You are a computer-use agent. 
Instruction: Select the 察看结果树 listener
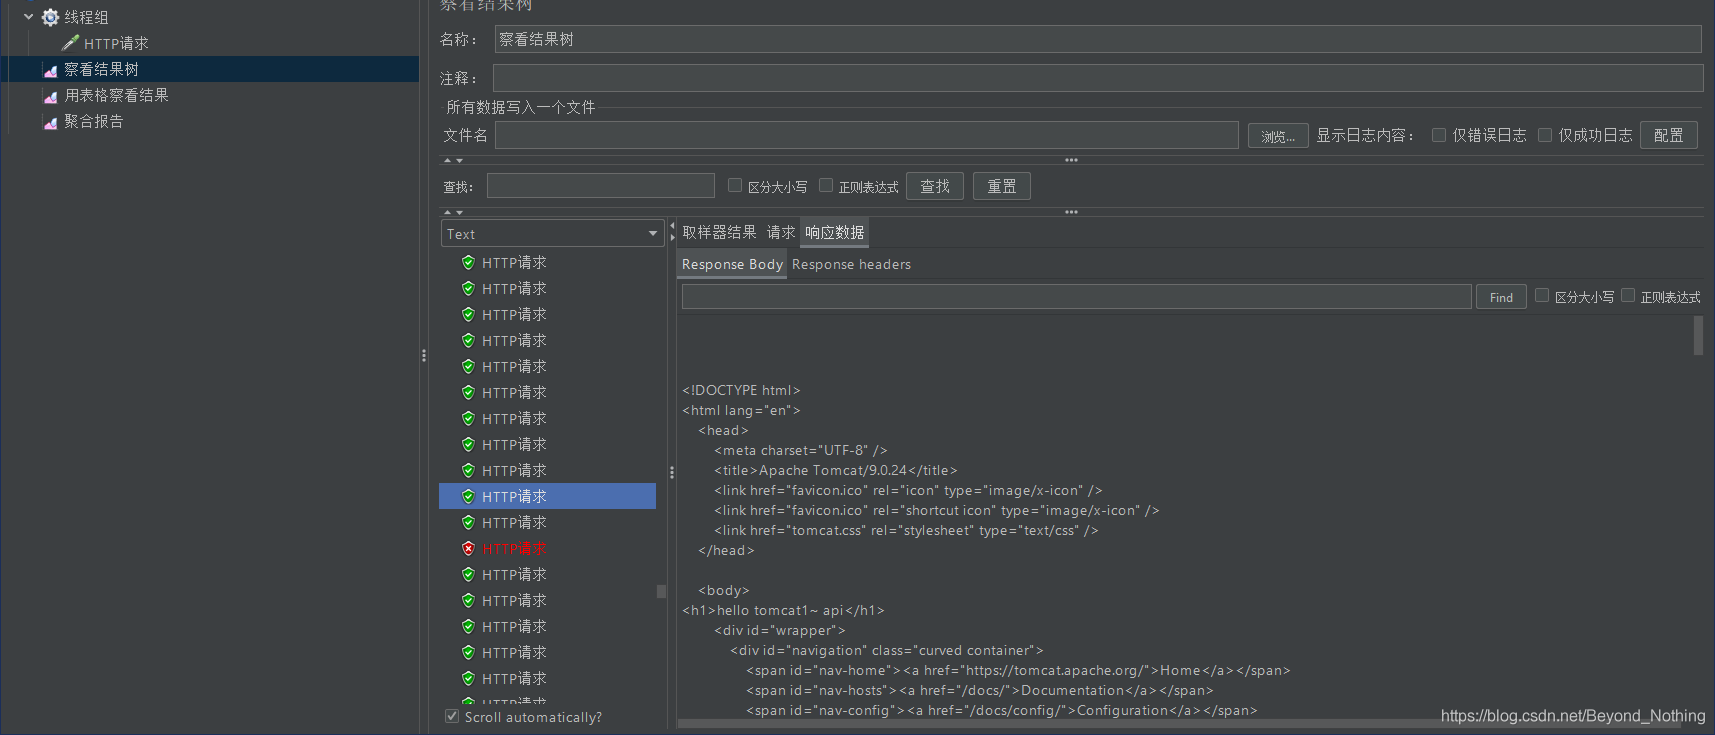[x=101, y=69]
